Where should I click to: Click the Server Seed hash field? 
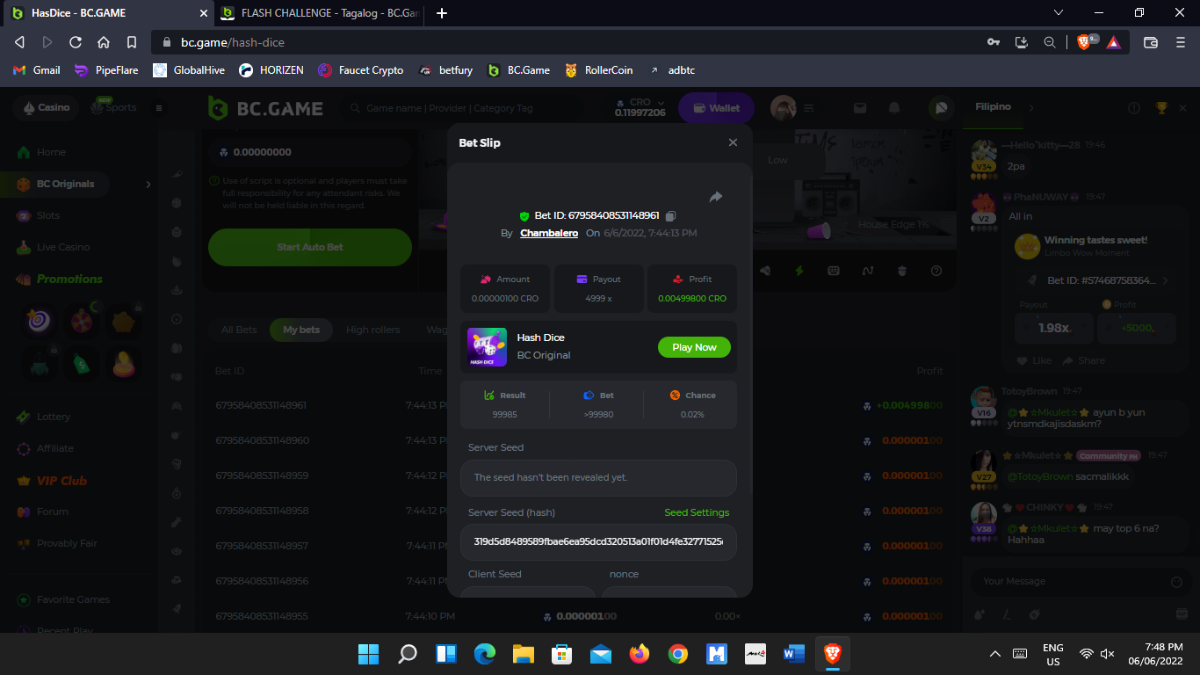pyautogui.click(x=598, y=542)
